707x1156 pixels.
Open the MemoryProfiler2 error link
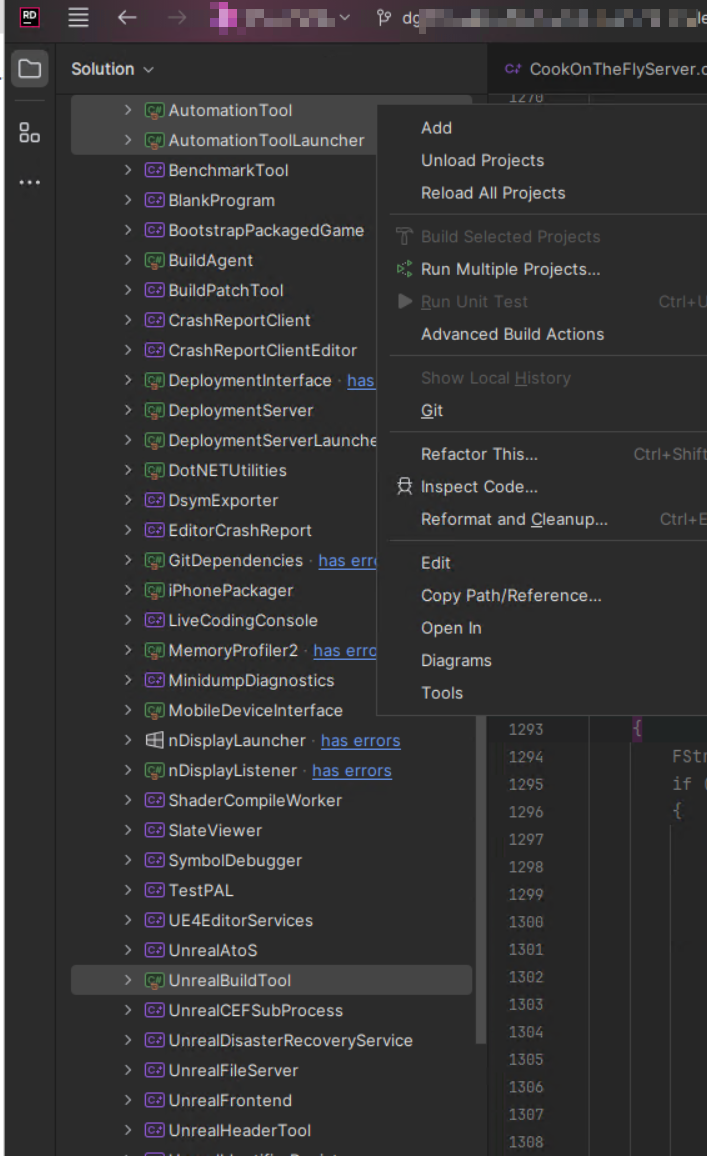click(345, 650)
